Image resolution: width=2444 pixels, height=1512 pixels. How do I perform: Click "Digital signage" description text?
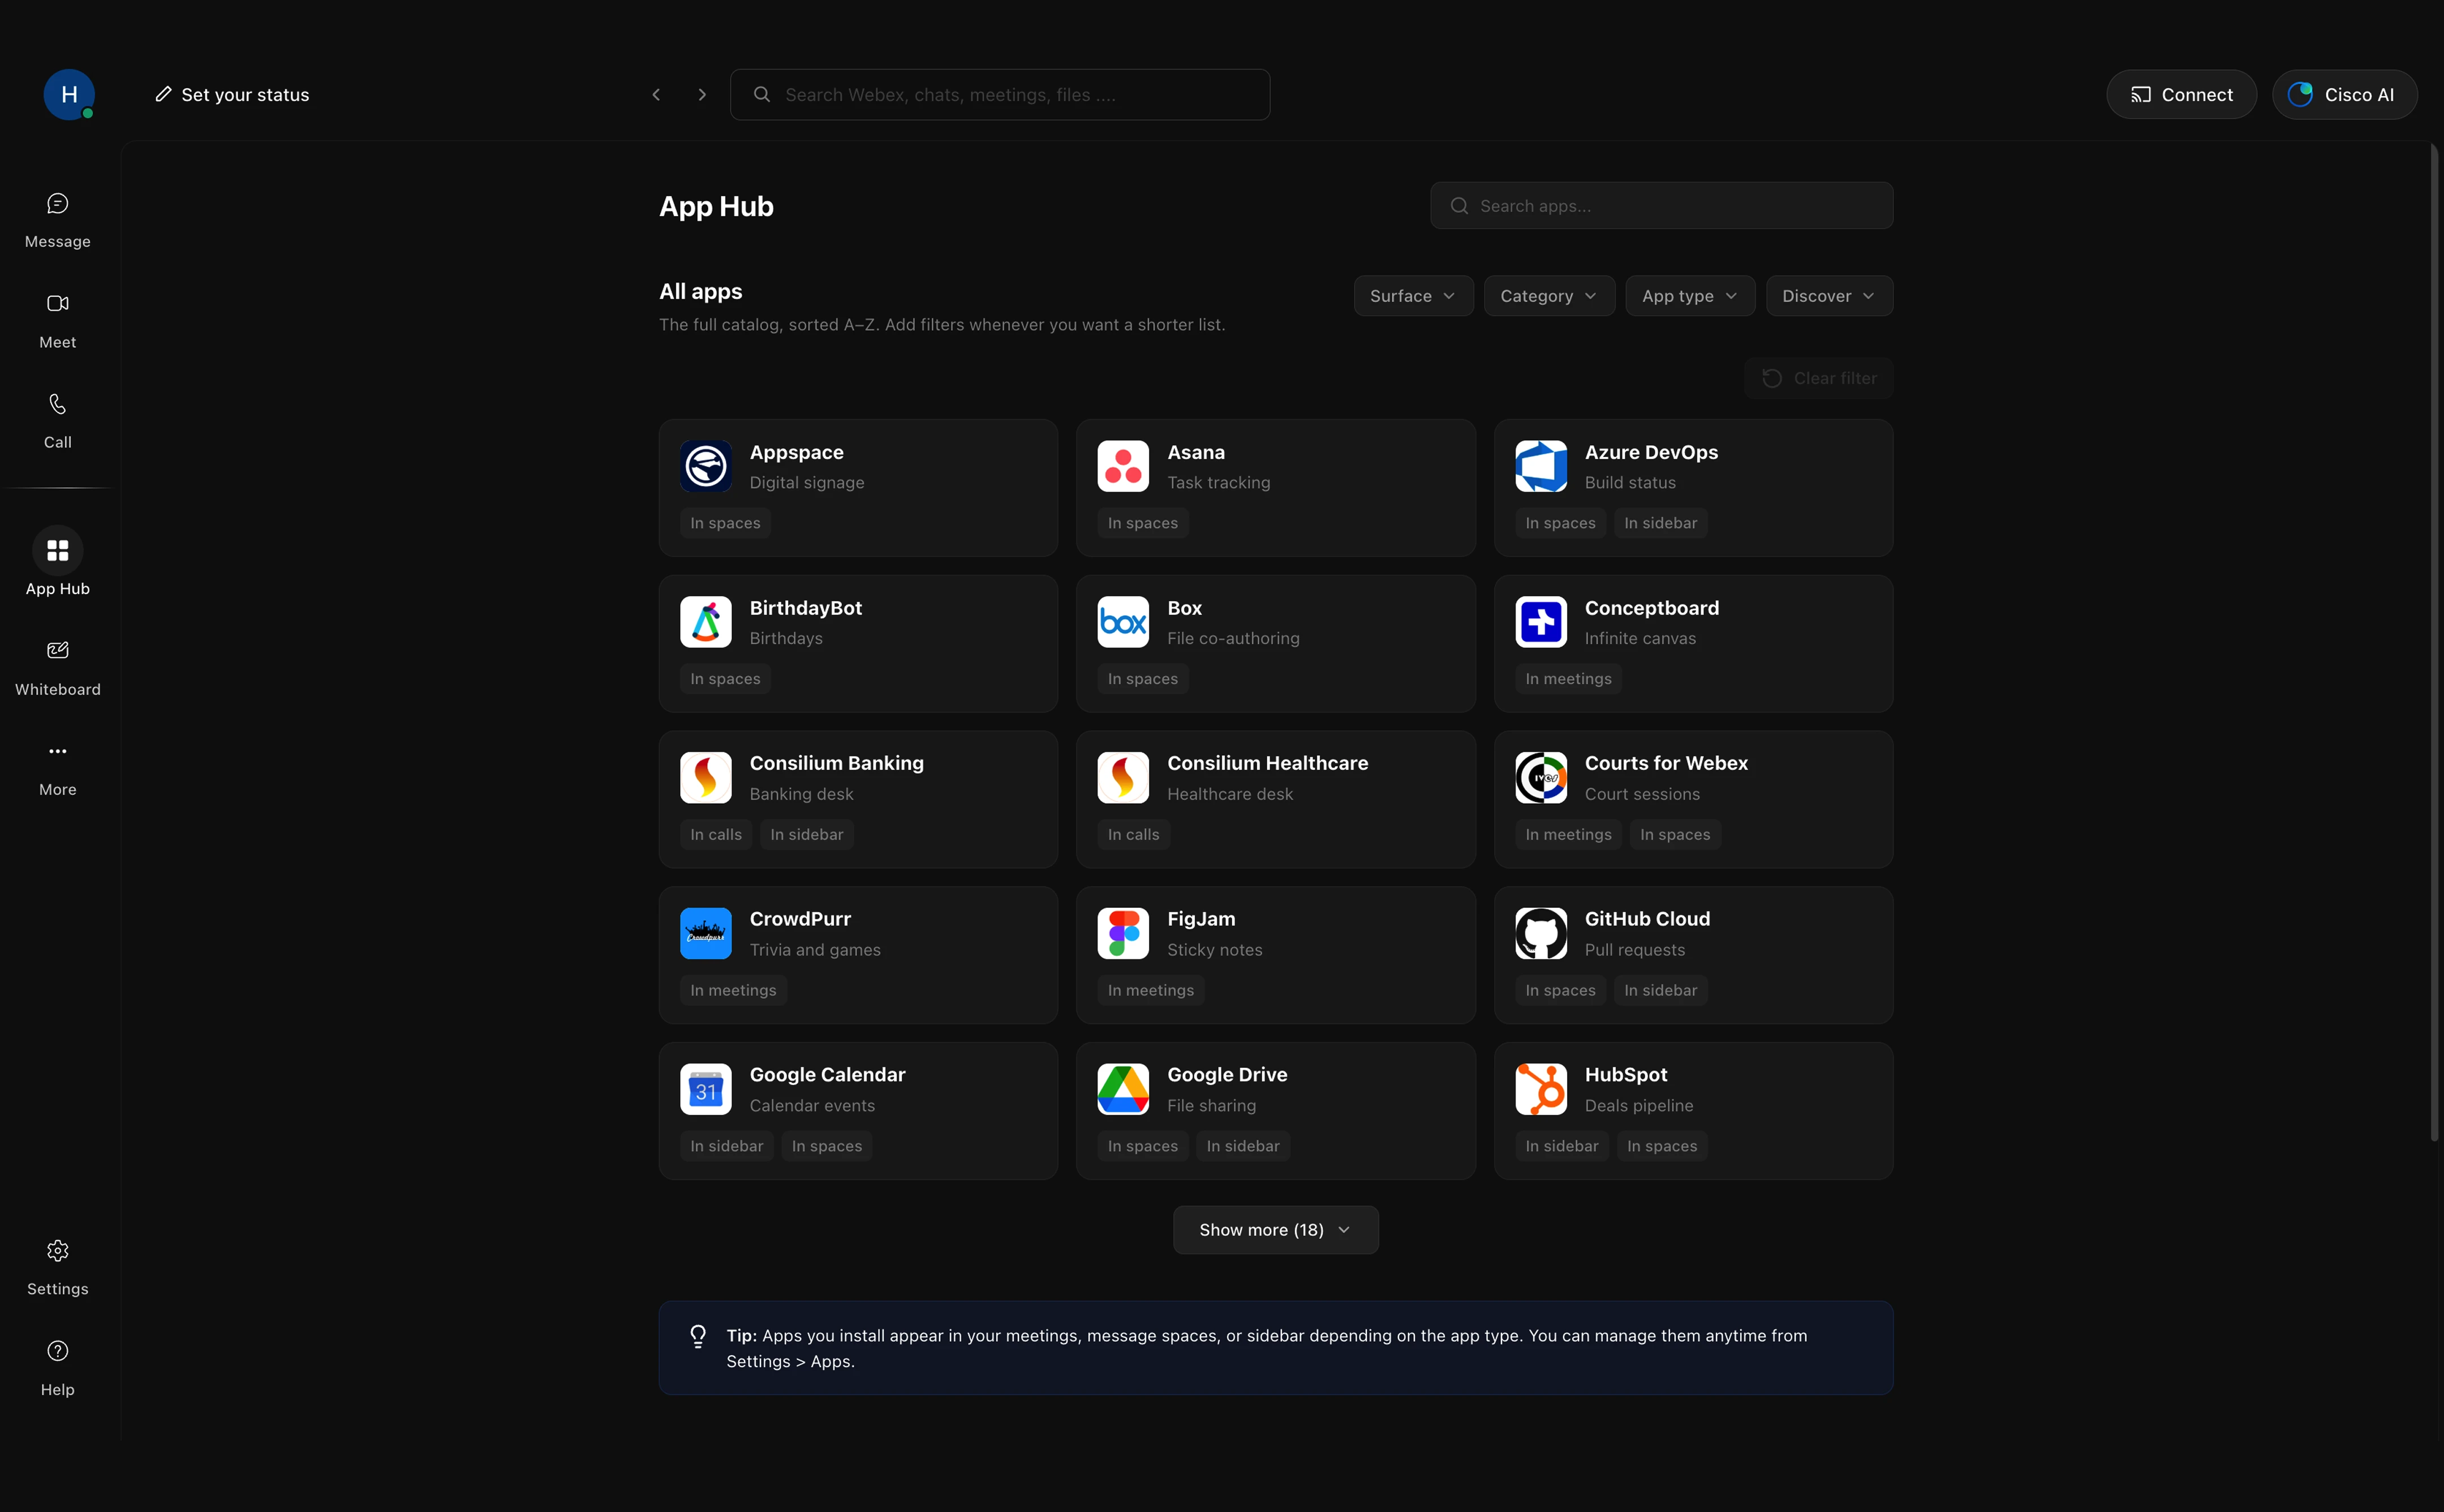pos(807,482)
